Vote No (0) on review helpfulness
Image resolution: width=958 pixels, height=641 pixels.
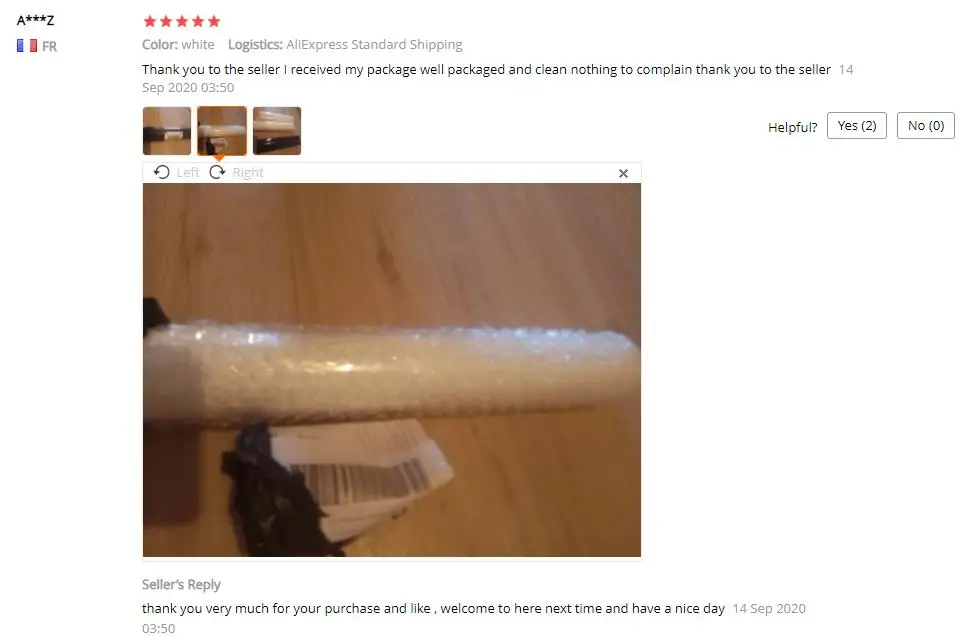926,126
